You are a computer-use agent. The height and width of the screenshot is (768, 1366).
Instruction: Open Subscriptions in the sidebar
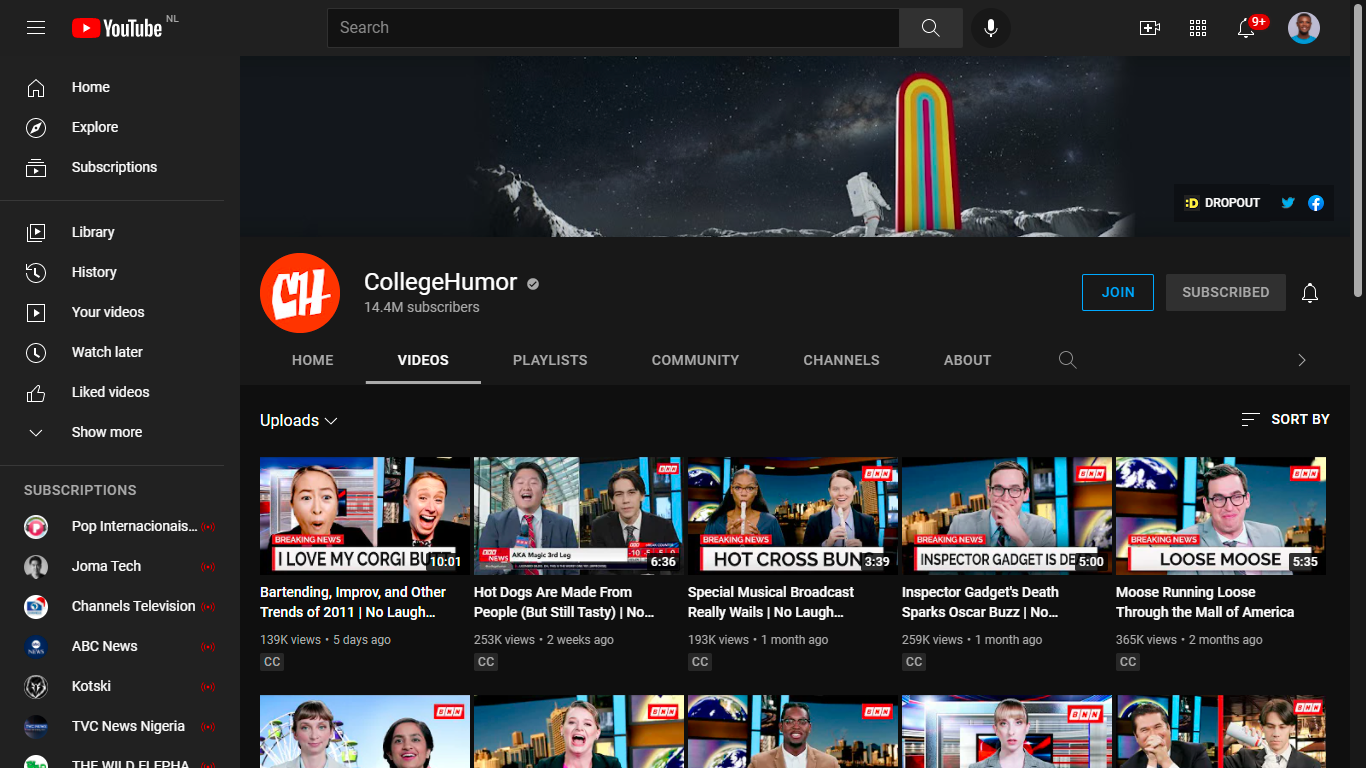pyautogui.click(x=112, y=167)
